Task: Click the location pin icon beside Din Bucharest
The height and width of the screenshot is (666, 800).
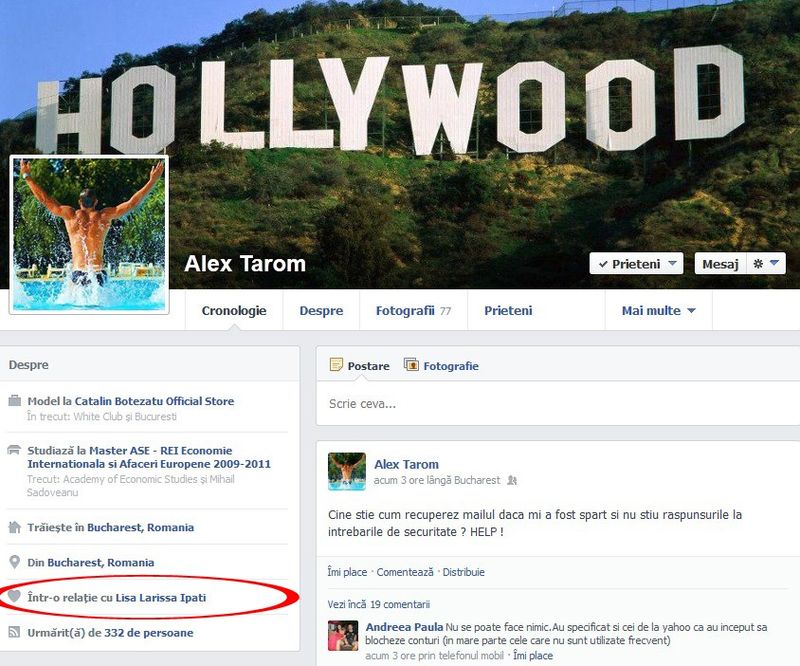Action: coord(15,562)
